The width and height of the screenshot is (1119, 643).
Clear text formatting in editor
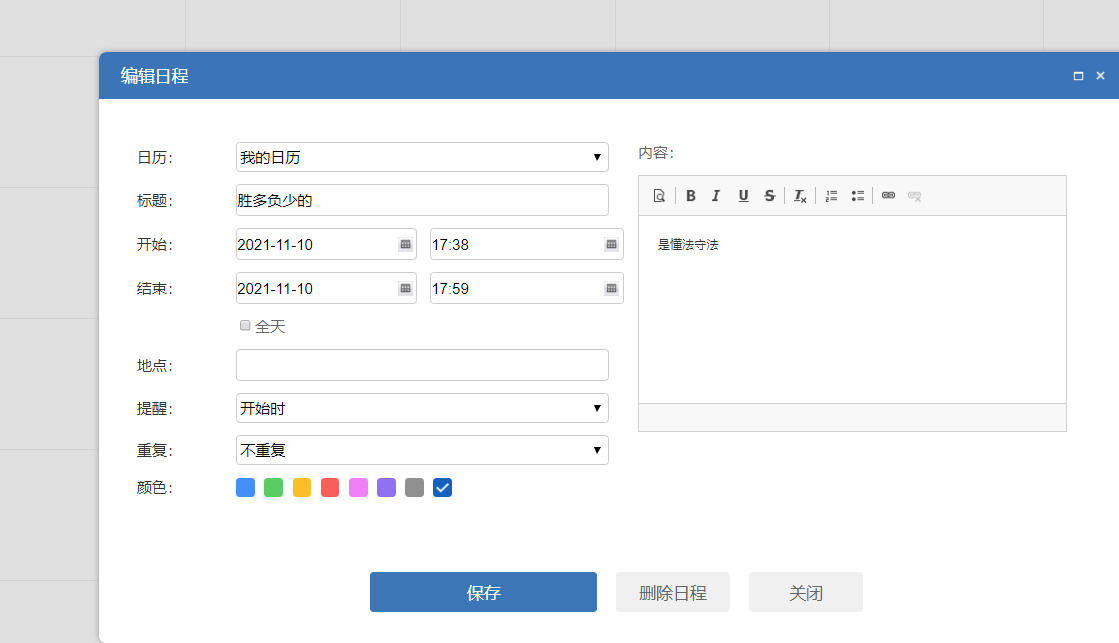[x=800, y=196]
